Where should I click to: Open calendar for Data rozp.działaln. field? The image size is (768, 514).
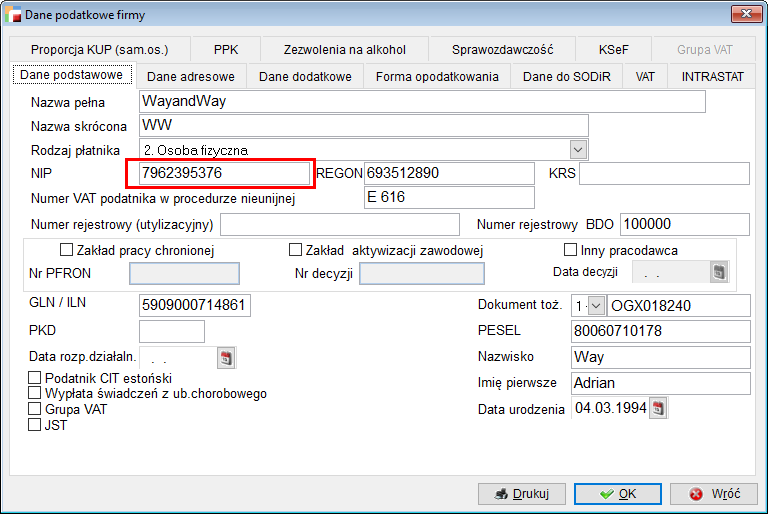point(225,357)
